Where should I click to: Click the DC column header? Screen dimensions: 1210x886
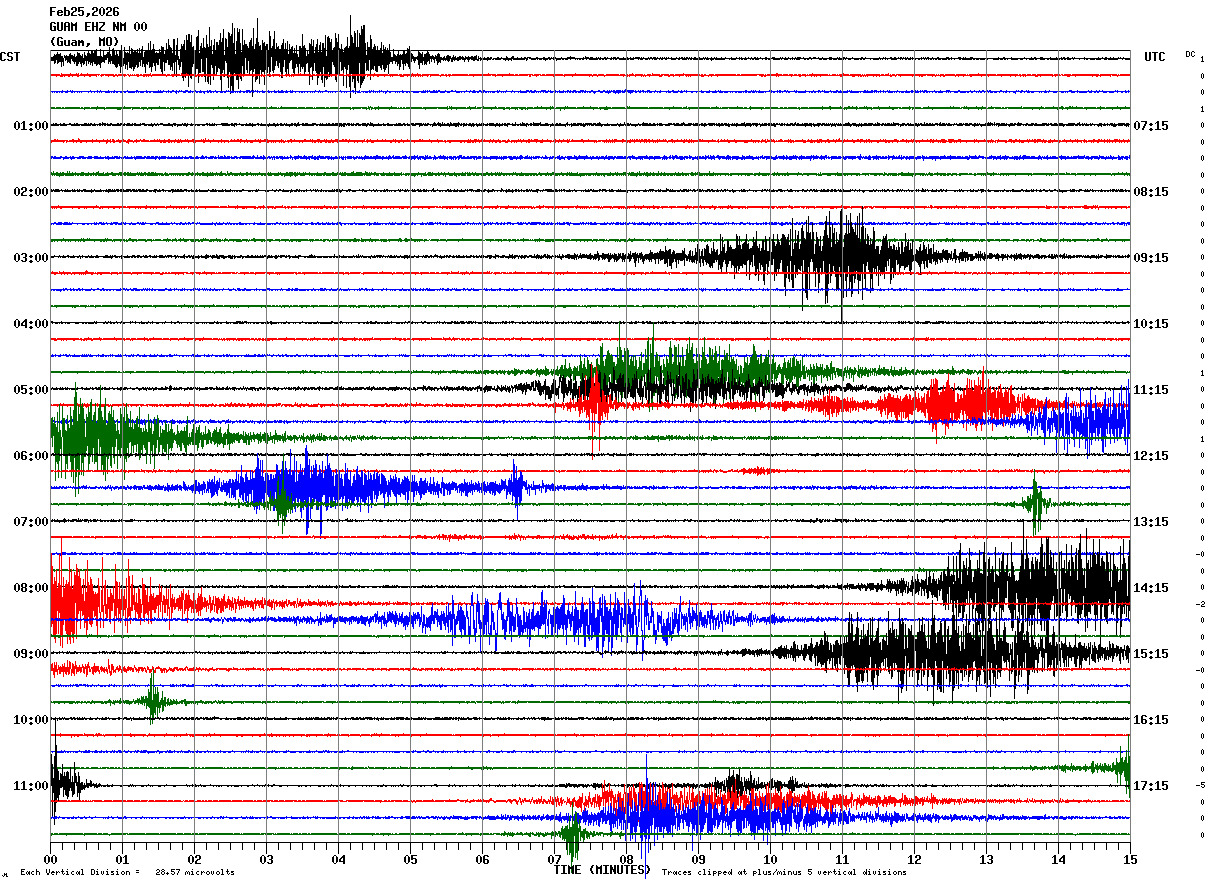click(x=1190, y=54)
